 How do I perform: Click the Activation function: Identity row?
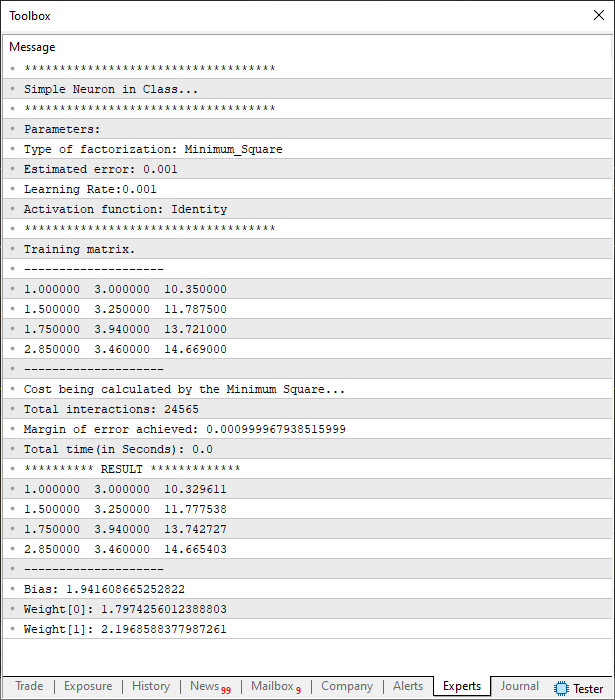click(x=125, y=209)
